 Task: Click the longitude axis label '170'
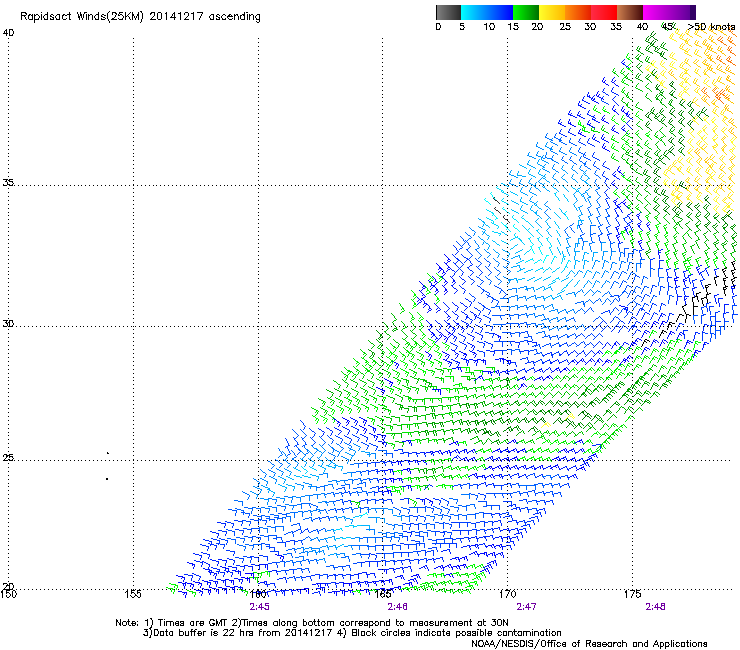click(x=508, y=594)
